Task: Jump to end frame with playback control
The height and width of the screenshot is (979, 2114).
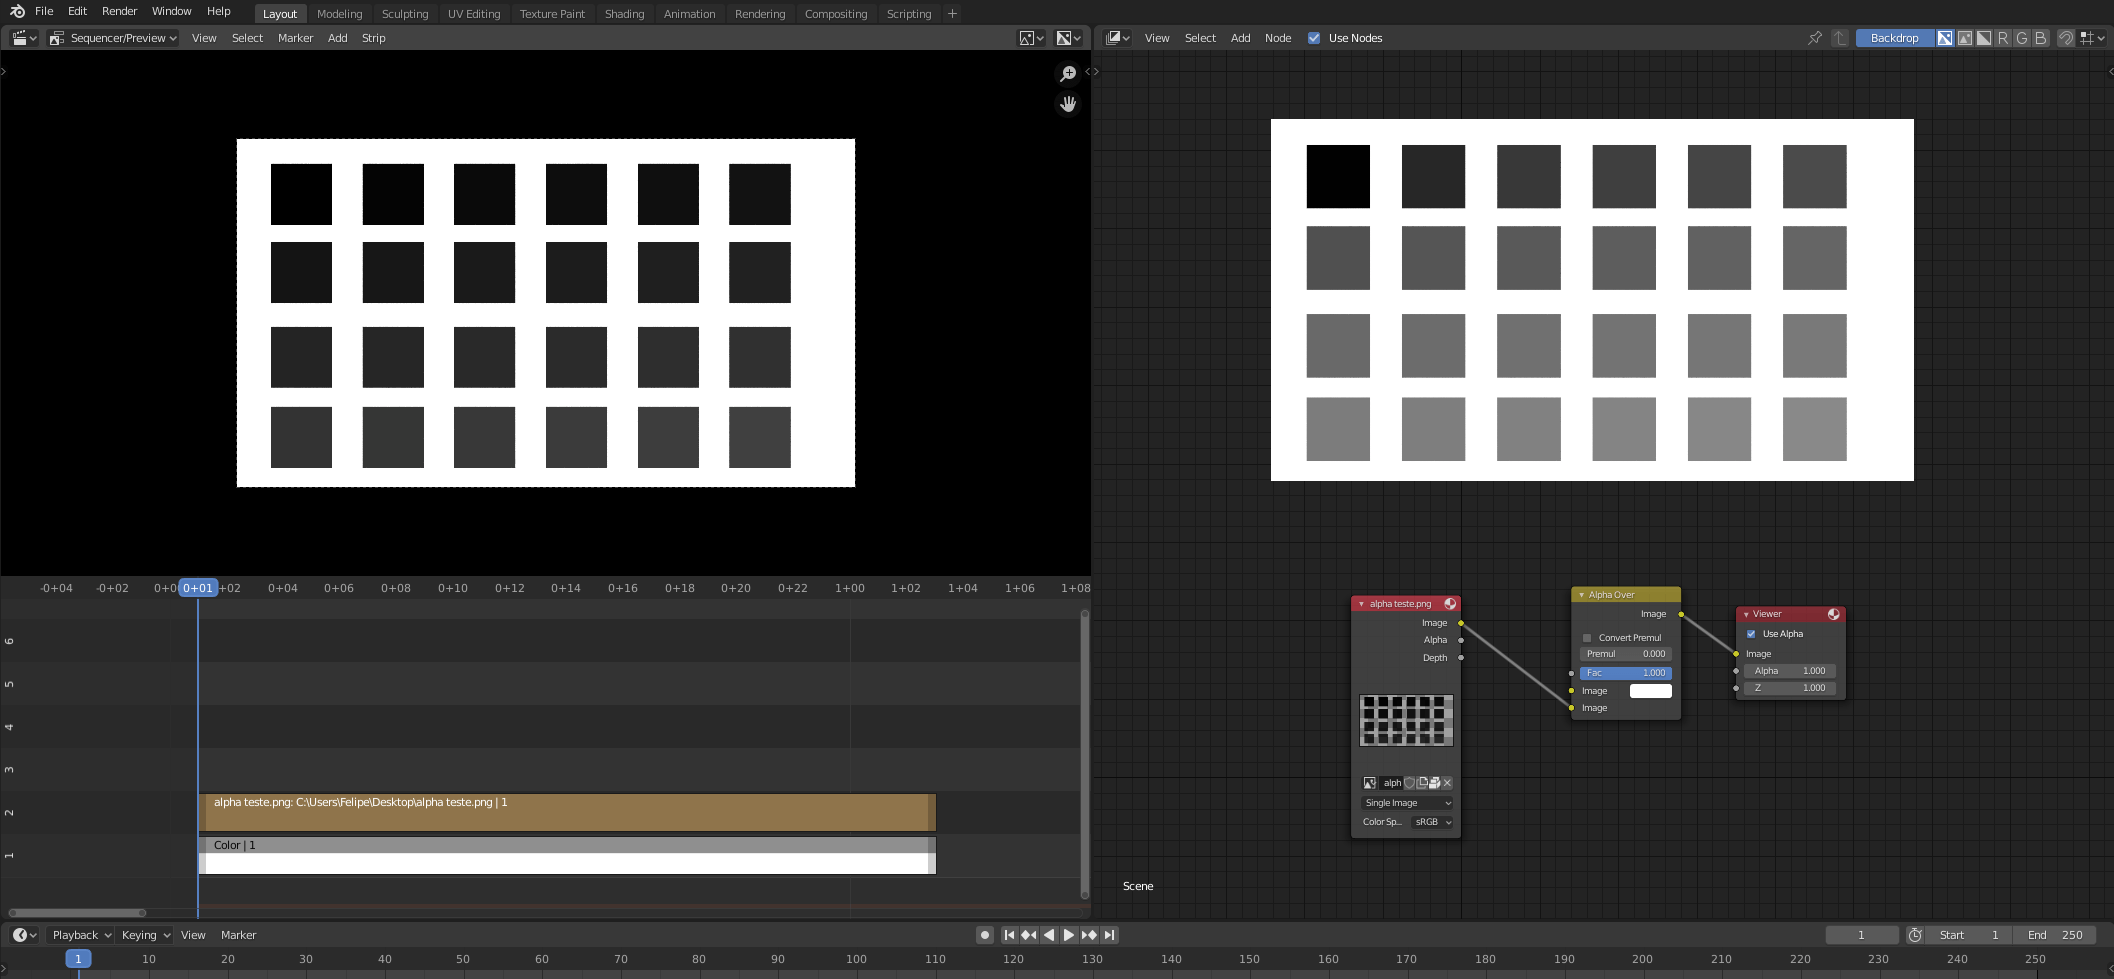Action: (x=1110, y=934)
